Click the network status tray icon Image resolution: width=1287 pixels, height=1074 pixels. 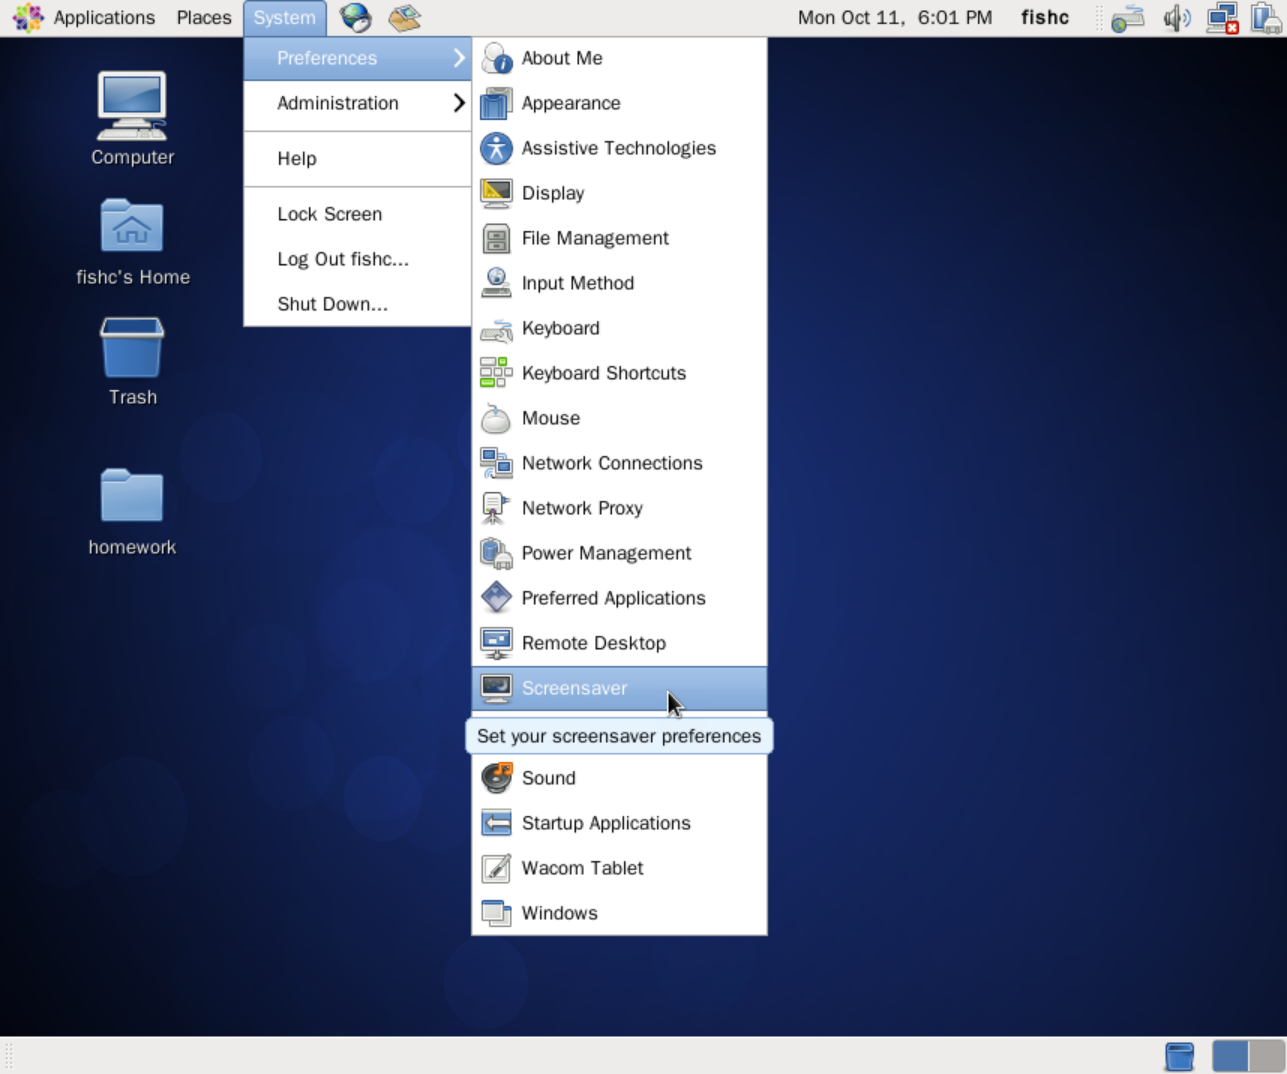point(1223,18)
